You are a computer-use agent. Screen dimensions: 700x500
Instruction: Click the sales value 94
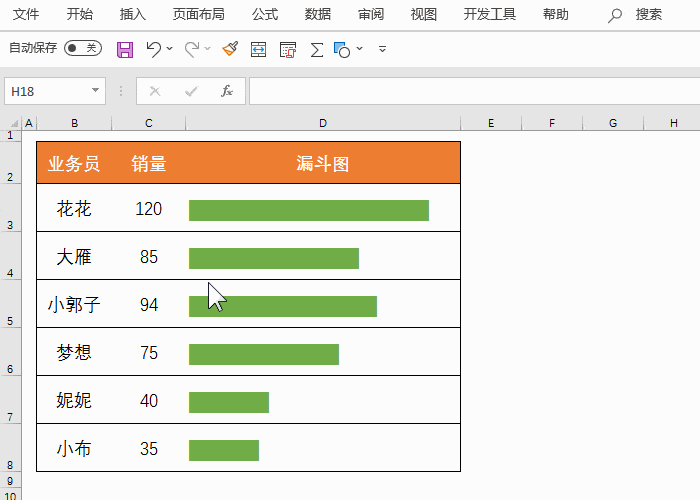tap(149, 304)
